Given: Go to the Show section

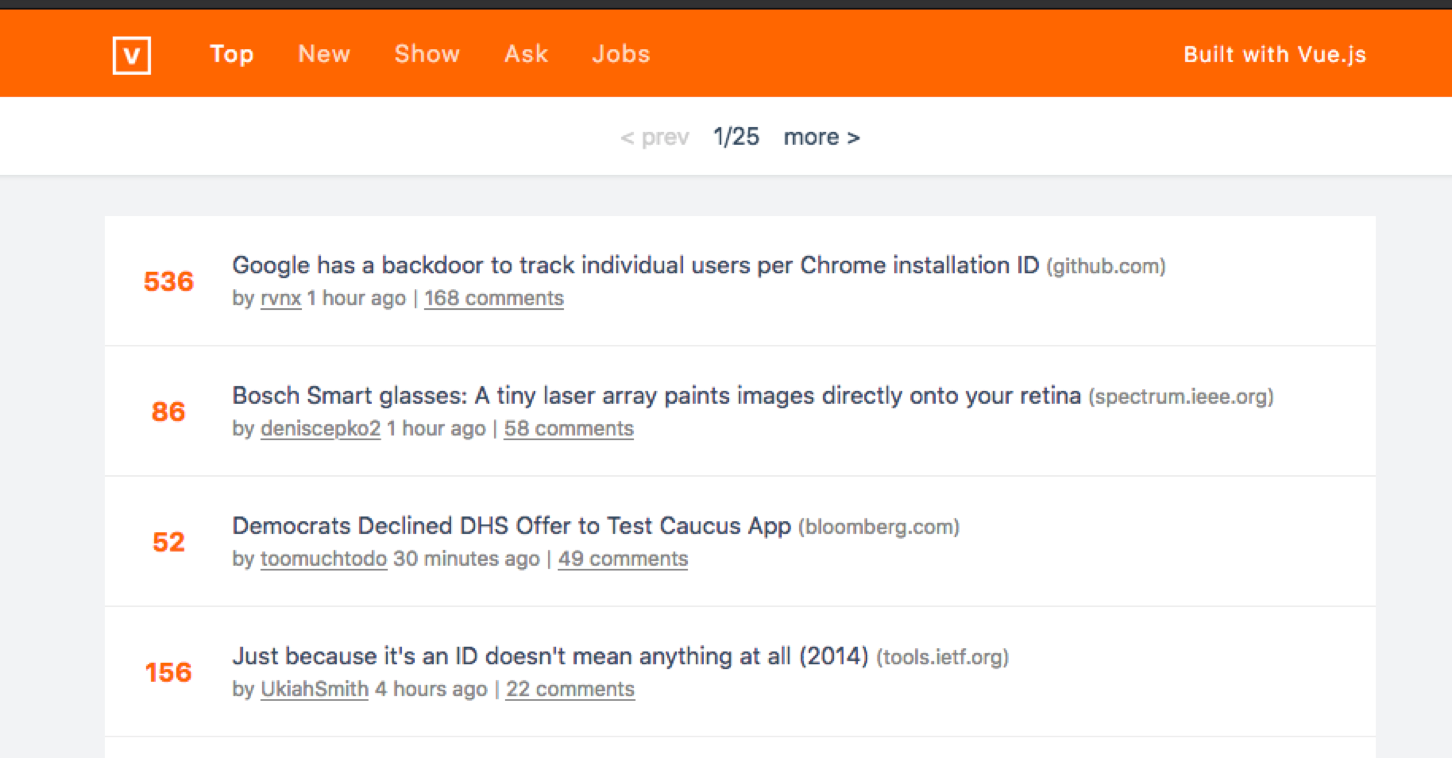Looking at the screenshot, I should click(x=427, y=54).
